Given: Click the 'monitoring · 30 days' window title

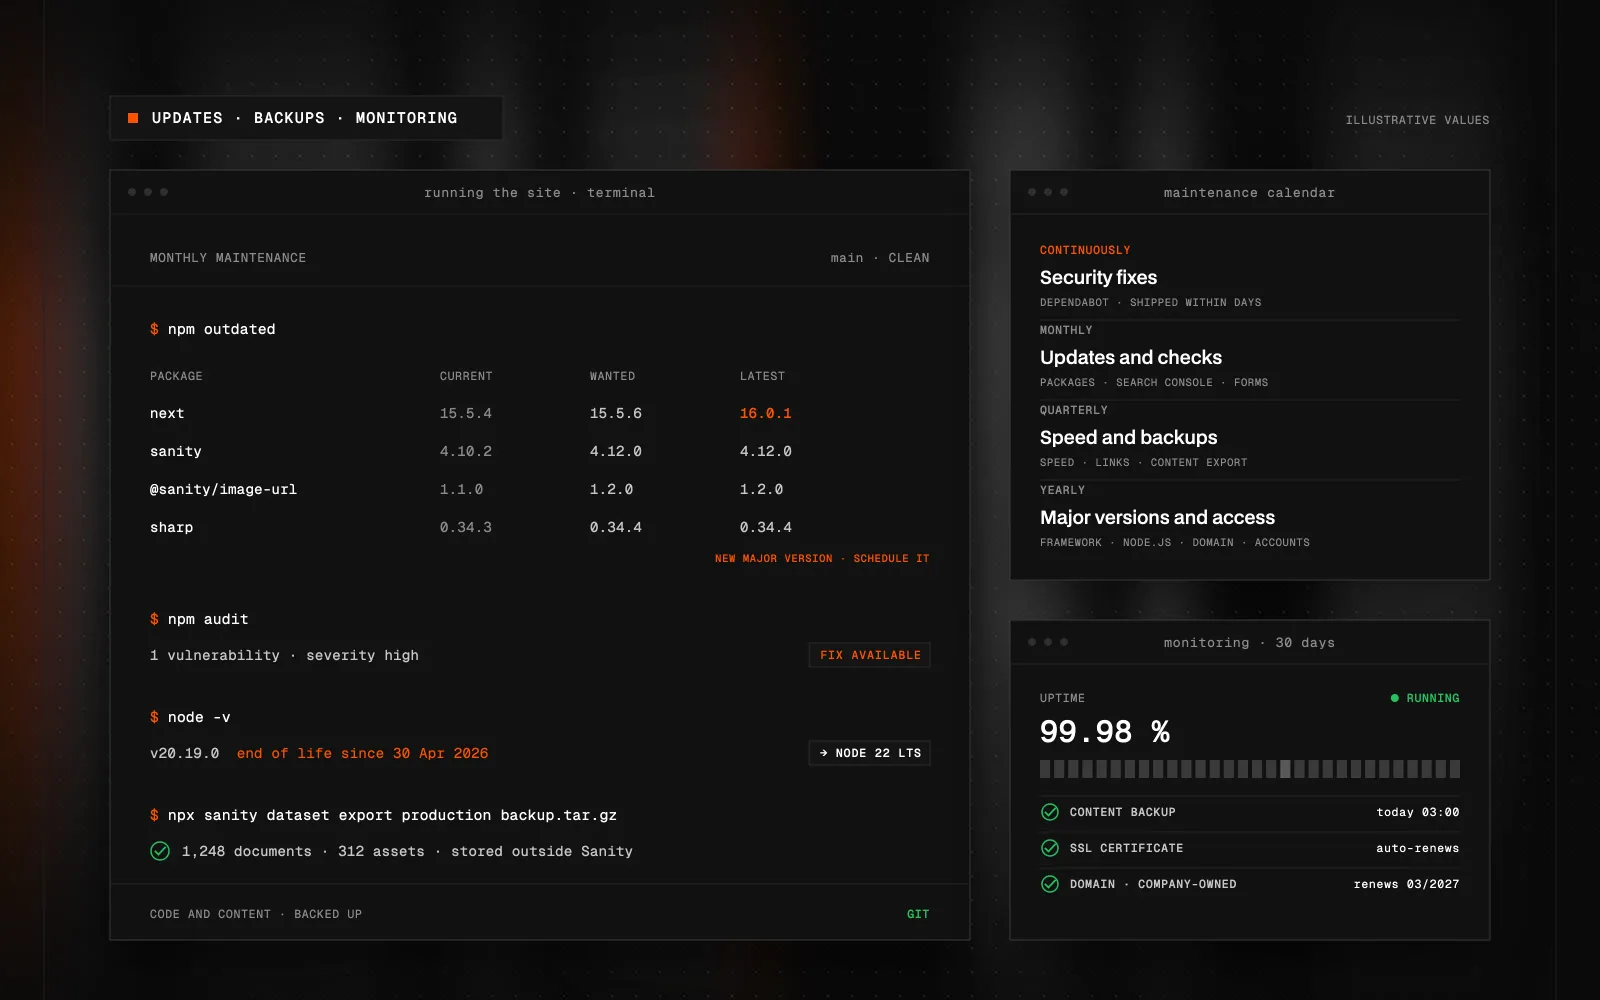Looking at the screenshot, I should click(x=1249, y=642).
